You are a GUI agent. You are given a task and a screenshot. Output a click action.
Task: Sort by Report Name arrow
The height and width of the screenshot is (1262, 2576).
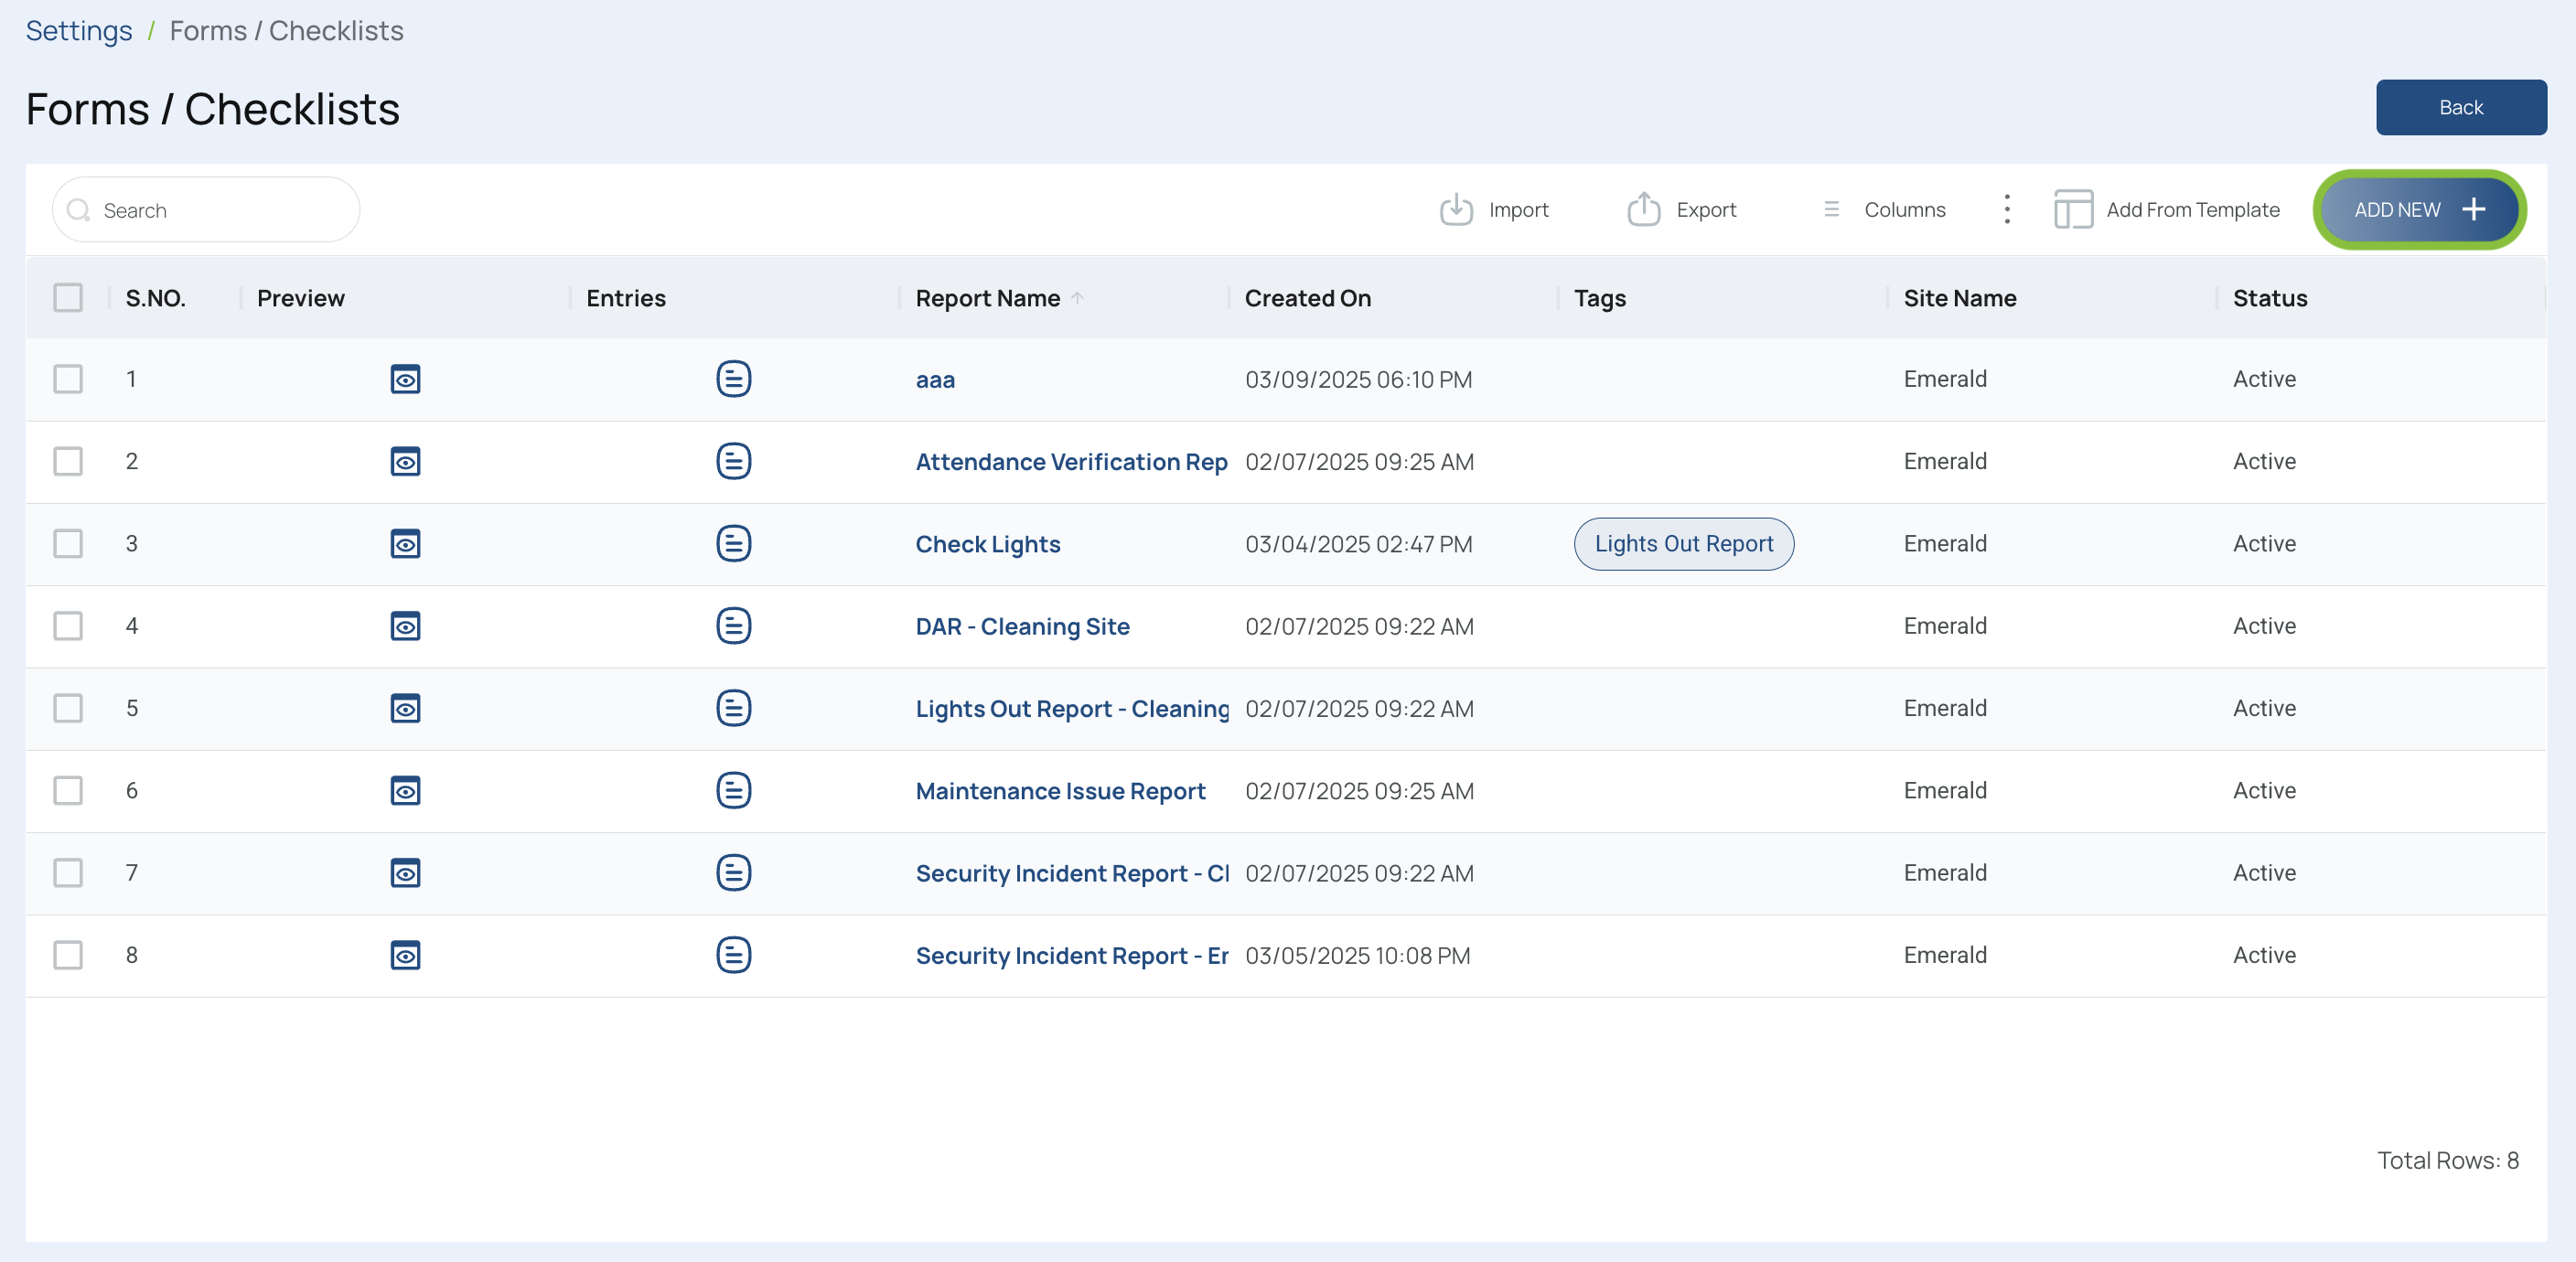point(1077,298)
